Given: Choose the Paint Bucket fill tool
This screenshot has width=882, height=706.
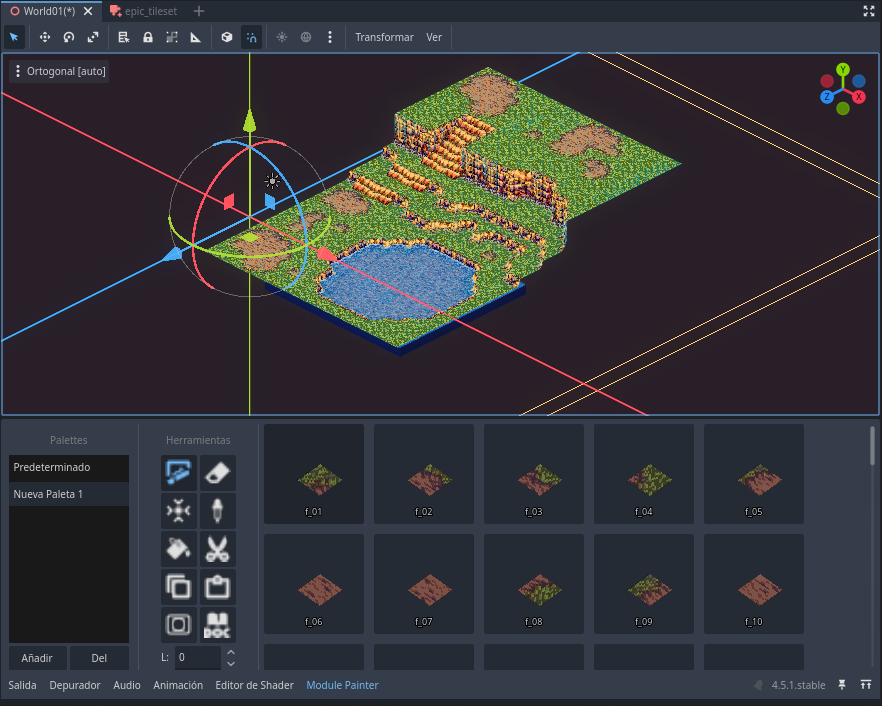Looking at the screenshot, I should (x=179, y=548).
